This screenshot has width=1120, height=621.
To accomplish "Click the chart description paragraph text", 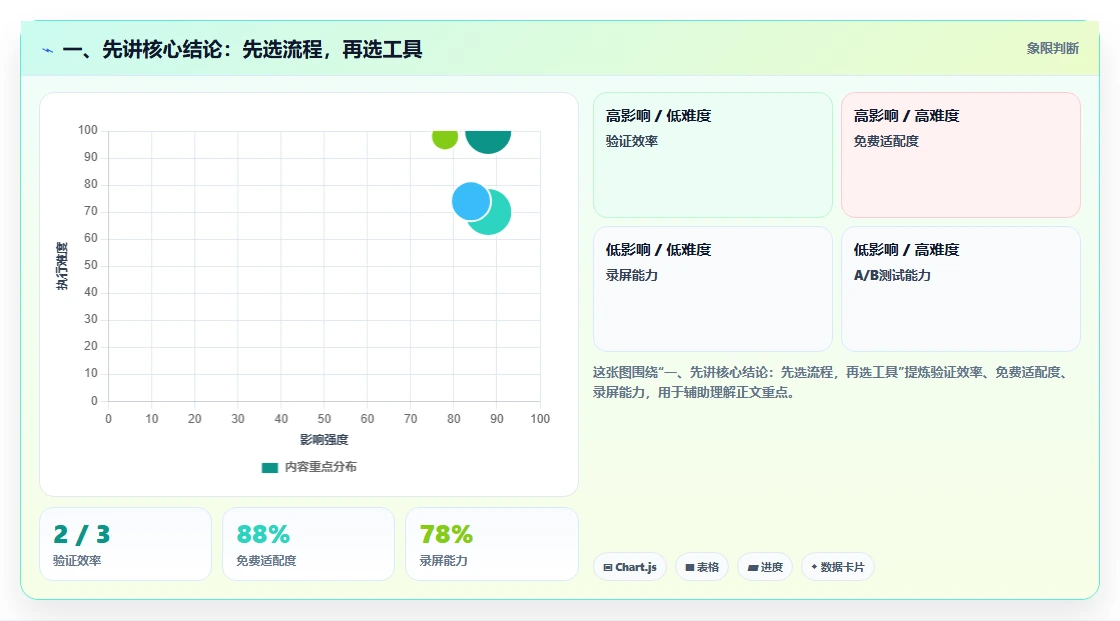I will (830, 382).
